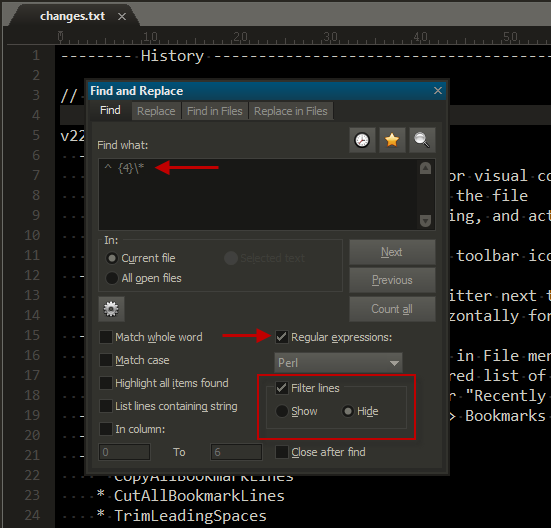
Task: Open the gear settings button
Action: 111,309
